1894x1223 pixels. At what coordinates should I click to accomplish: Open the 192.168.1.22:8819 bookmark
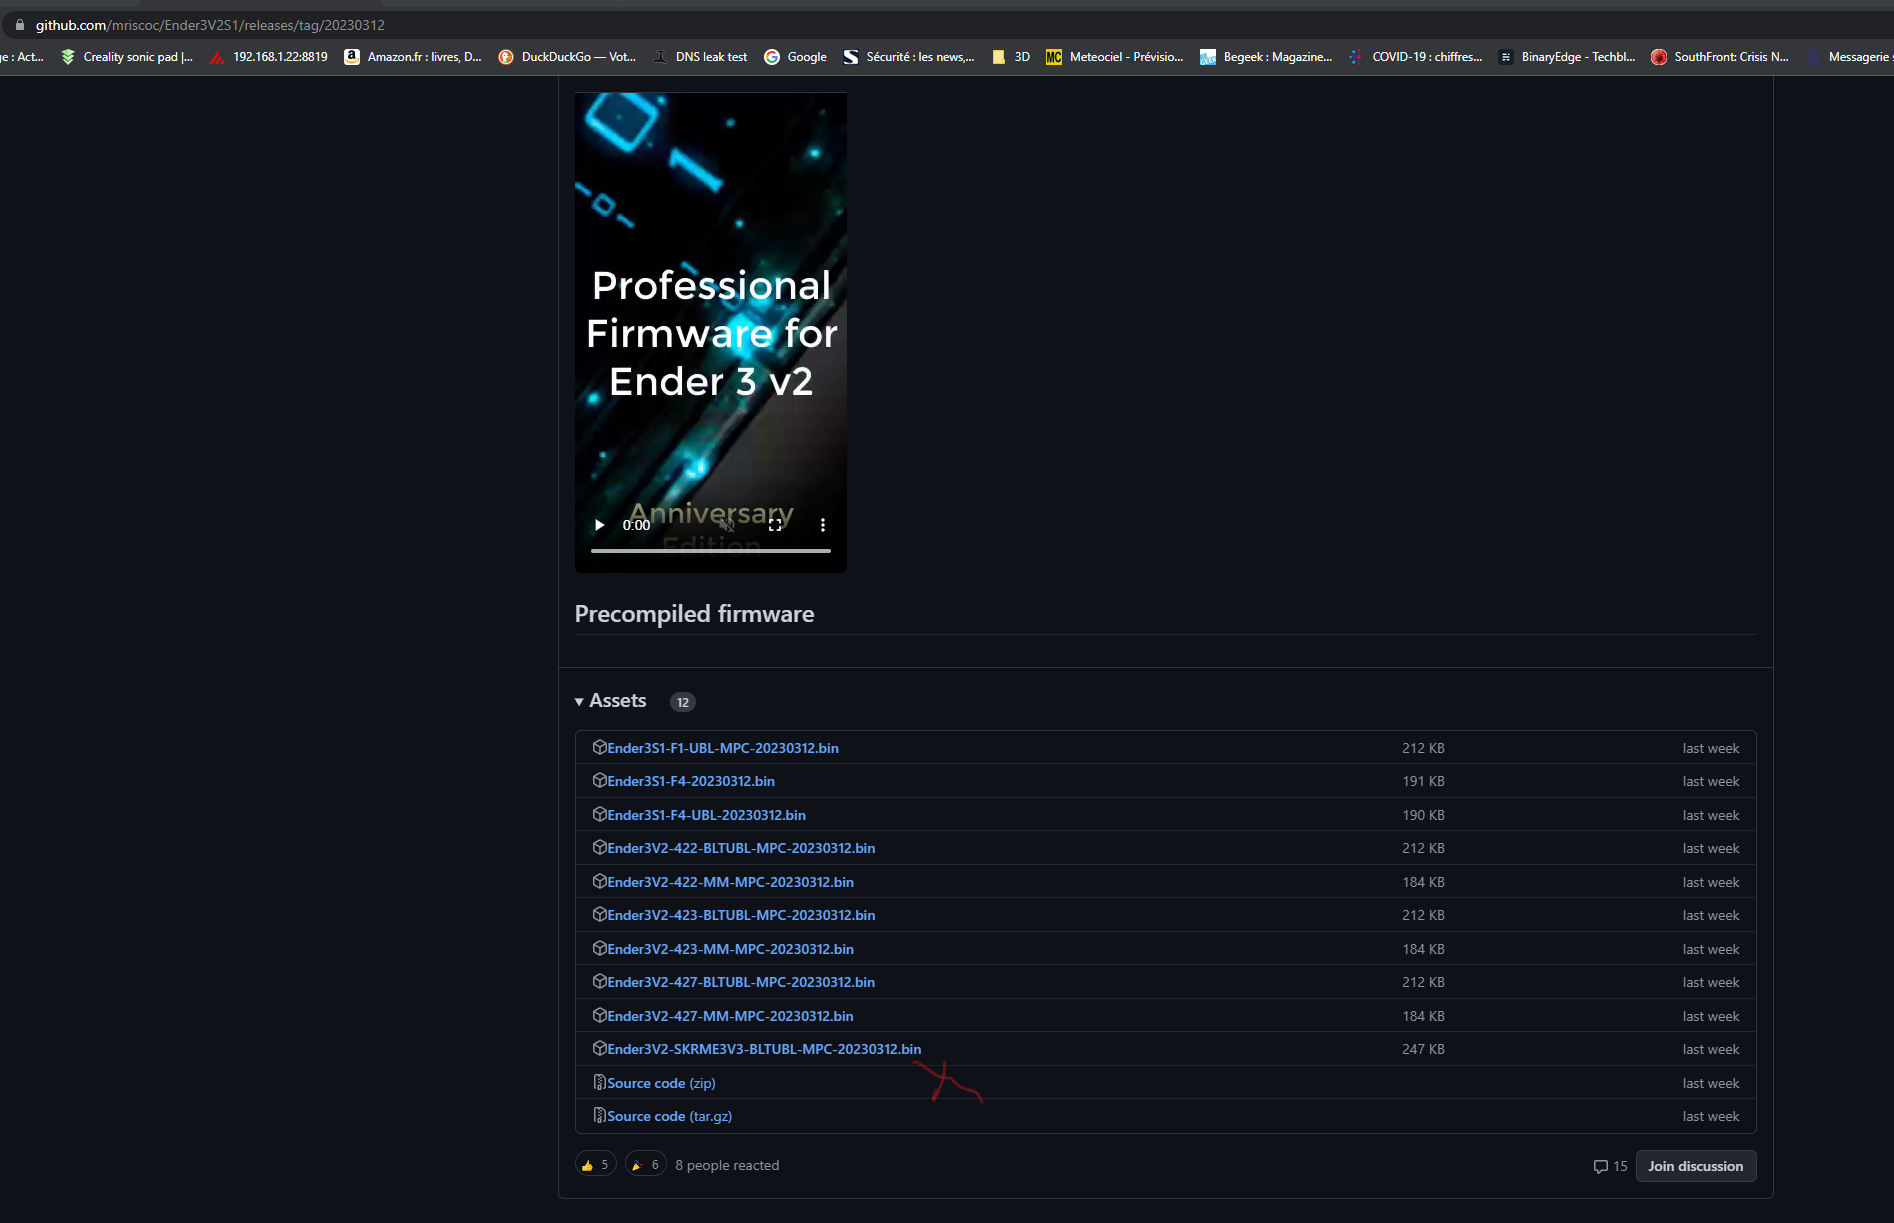[269, 57]
